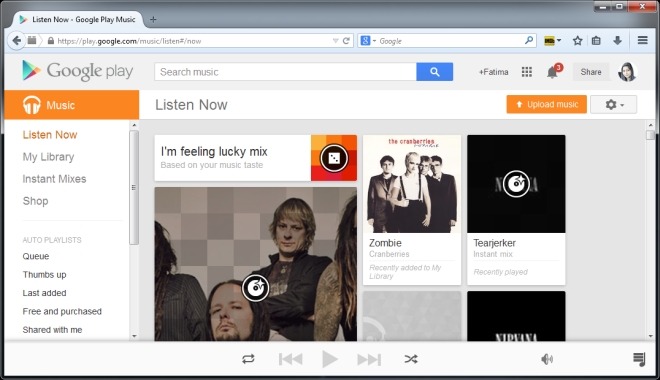Click the sidebar scrollbar thumb
This screenshot has height=380, width=660.
134,187
